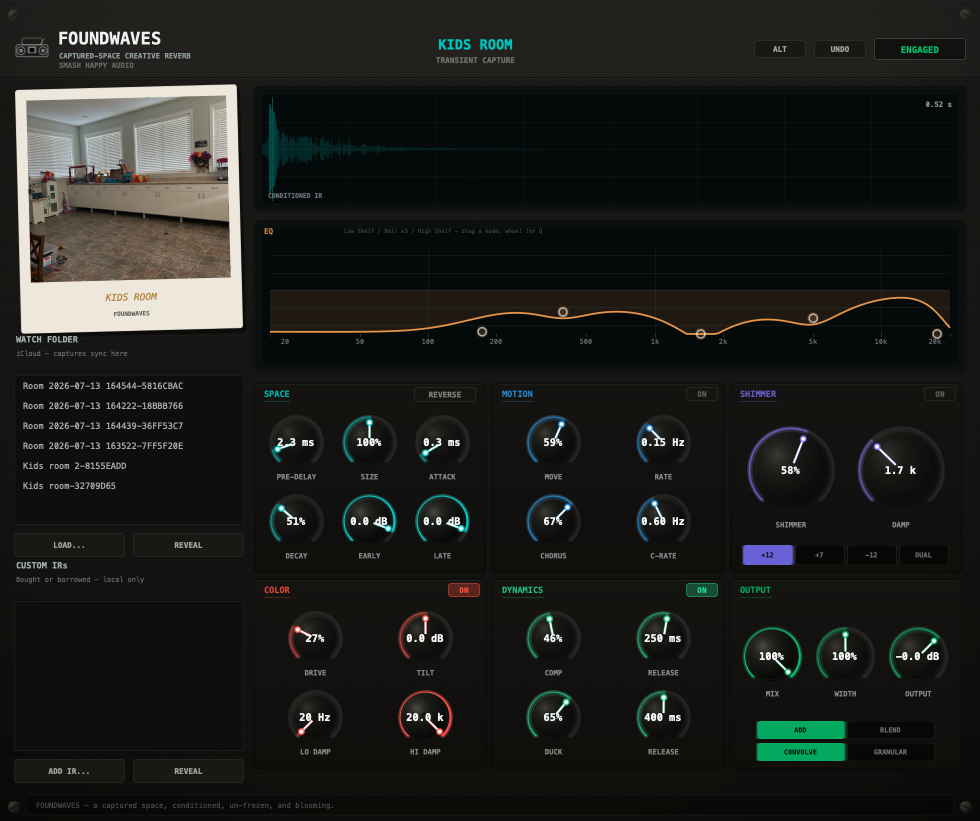Viewport: 980px width, 821px height.
Task: Select capture Room 2026-07-13 164544-5816CBAC
Action: tap(129, 386)
